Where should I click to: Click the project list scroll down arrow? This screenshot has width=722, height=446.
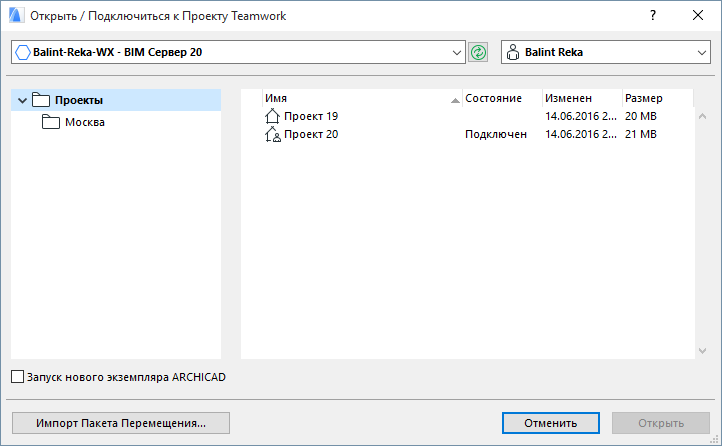click(x=702, y=351)
